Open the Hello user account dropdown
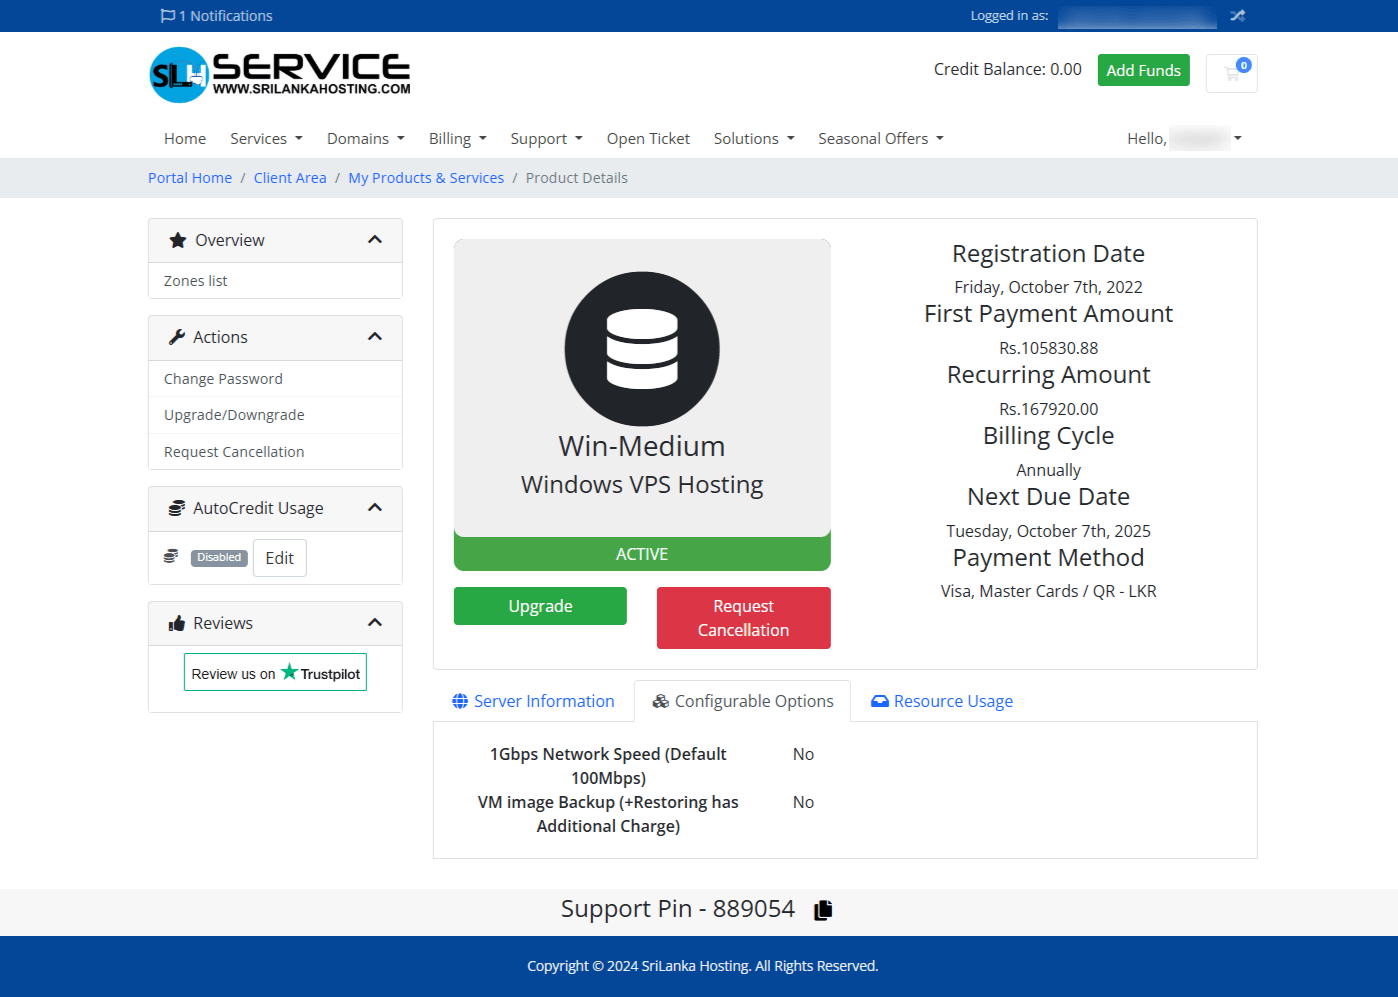The height and width of the screenshot is (997, 1398). click(1185, 138)
